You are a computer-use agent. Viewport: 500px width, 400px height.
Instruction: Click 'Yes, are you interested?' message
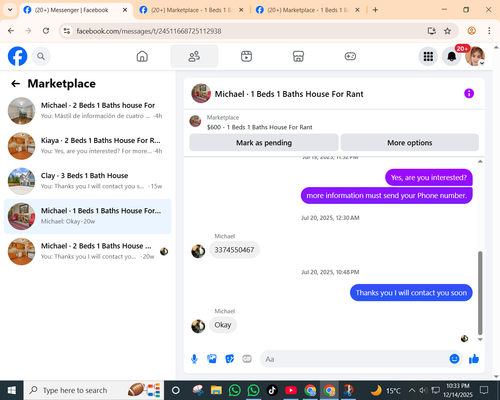pos(429,177)
